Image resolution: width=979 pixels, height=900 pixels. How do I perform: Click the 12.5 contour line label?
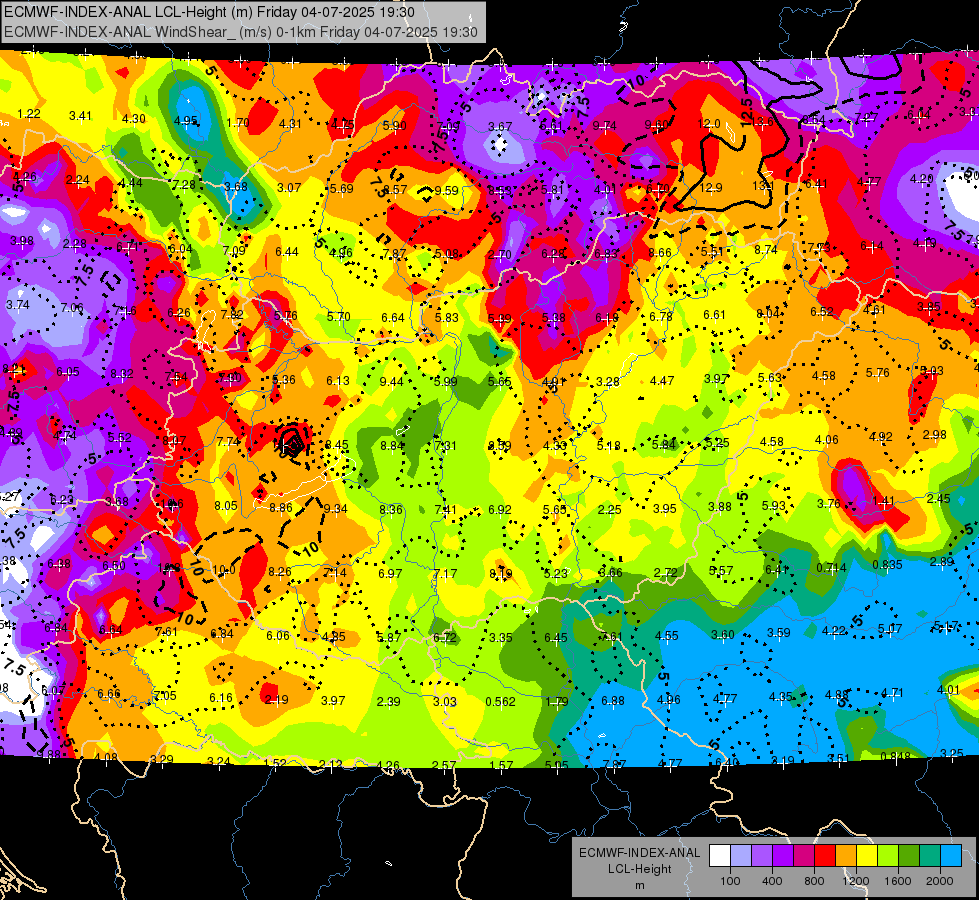pyautogui.click(x=747, y=112)
